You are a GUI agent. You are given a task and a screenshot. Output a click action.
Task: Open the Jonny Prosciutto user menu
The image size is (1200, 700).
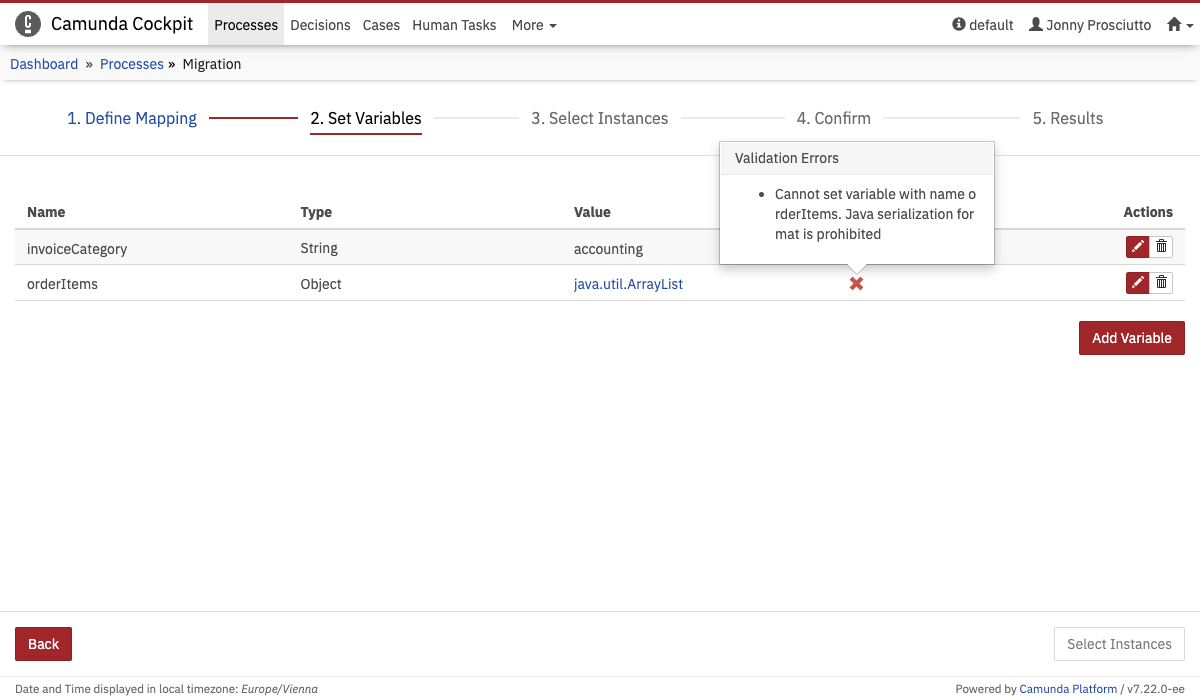point(1090,25)
